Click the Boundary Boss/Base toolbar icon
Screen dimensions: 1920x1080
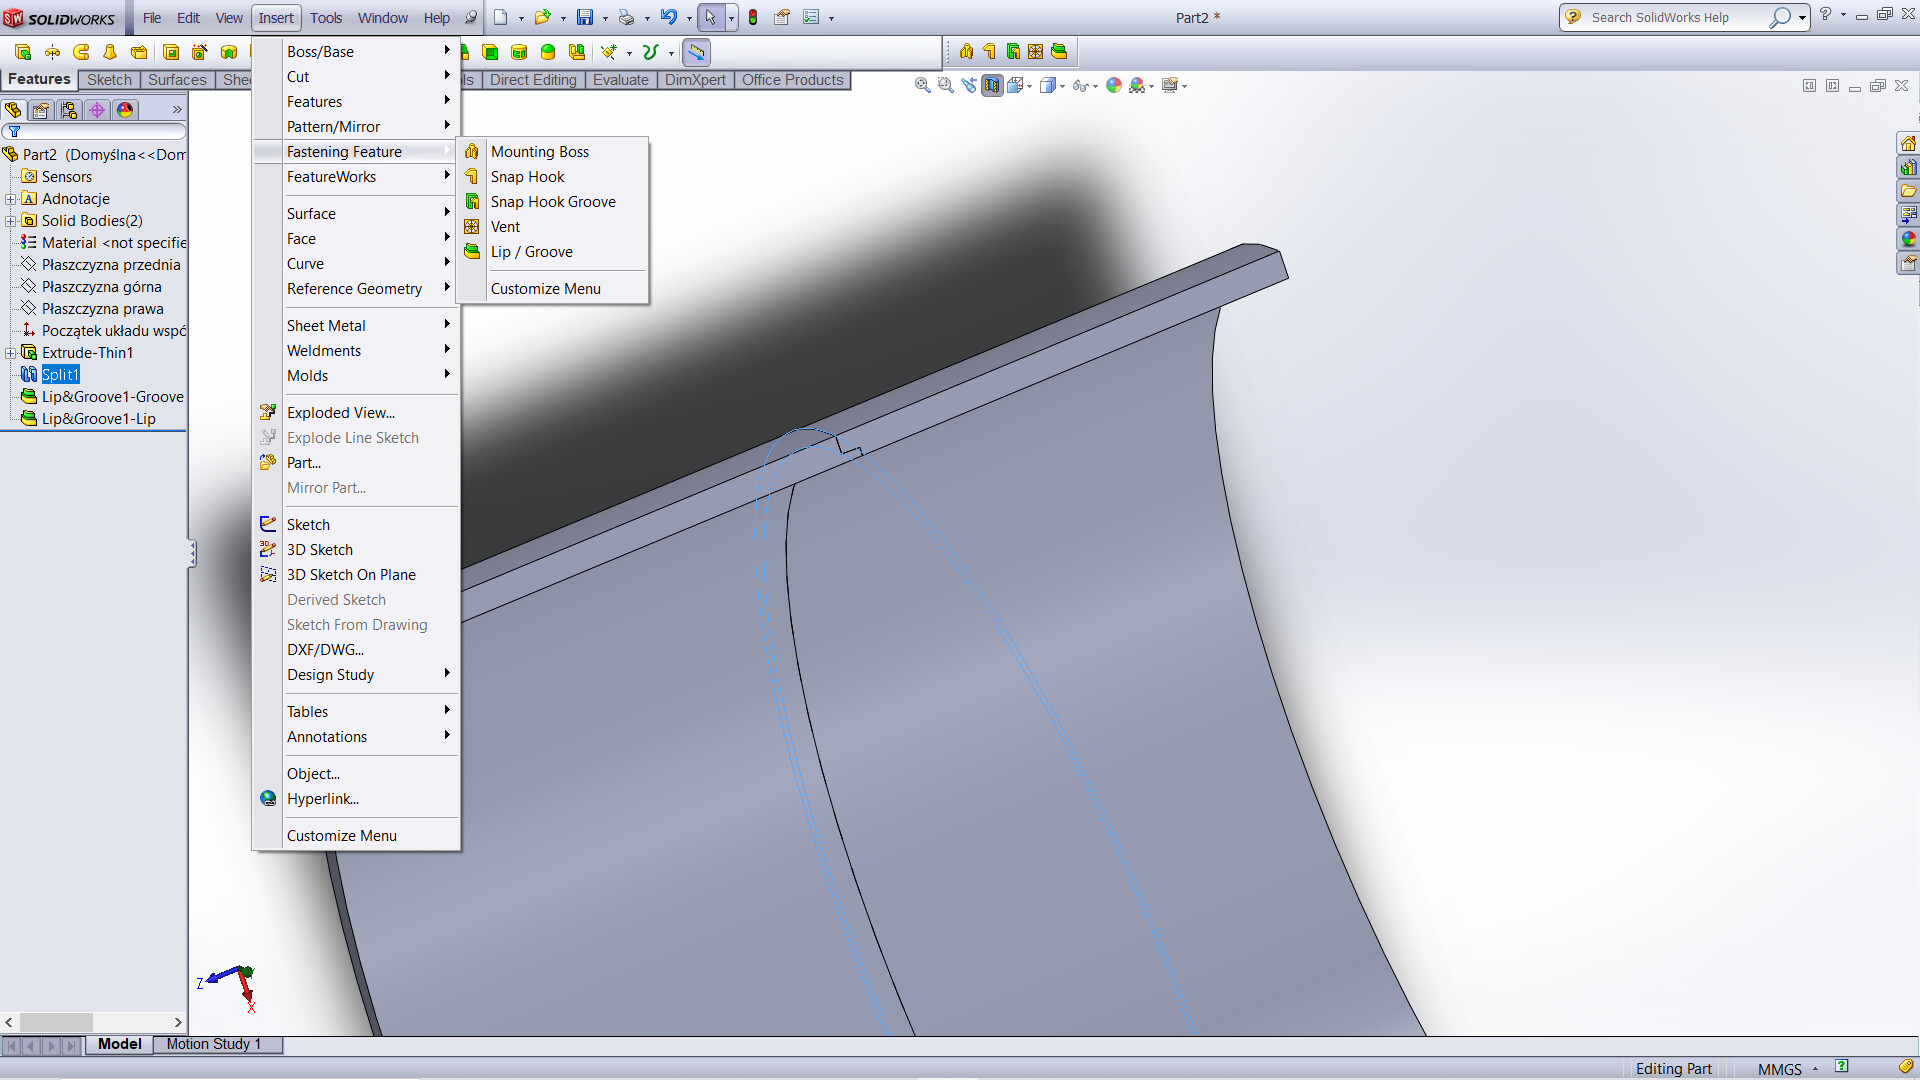pyautogui.click(x=139, y=52)
